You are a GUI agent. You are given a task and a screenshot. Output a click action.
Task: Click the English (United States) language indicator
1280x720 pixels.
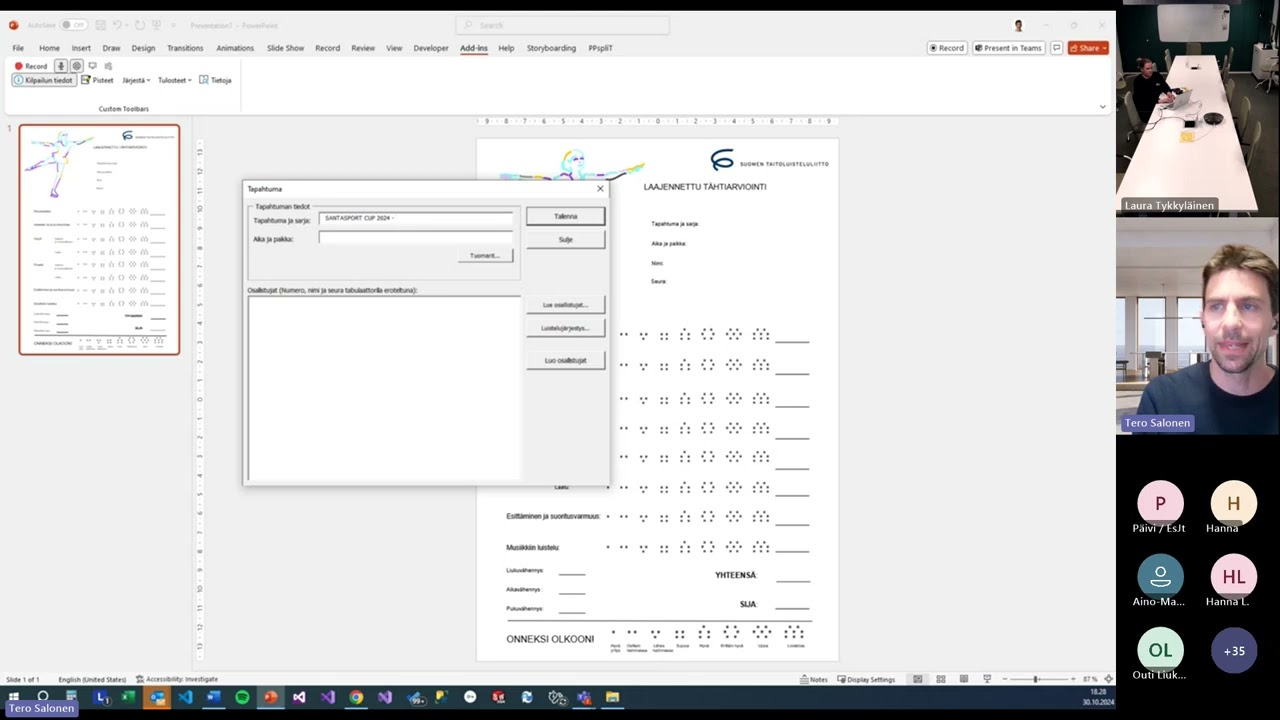point(92,680)
